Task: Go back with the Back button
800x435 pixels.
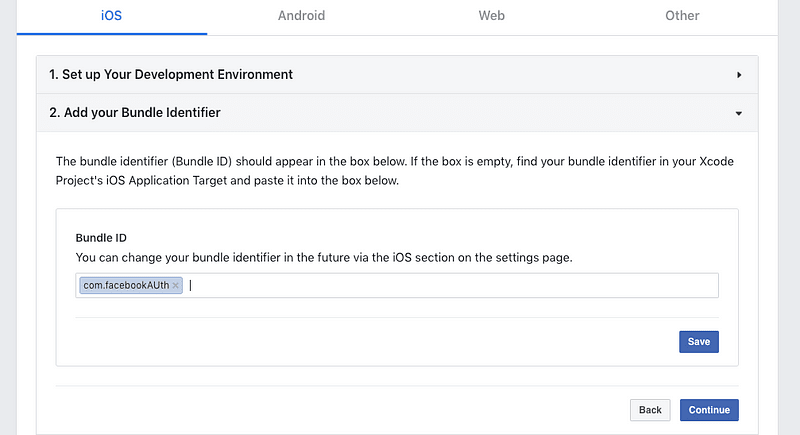Action: (x=650, y=410)
